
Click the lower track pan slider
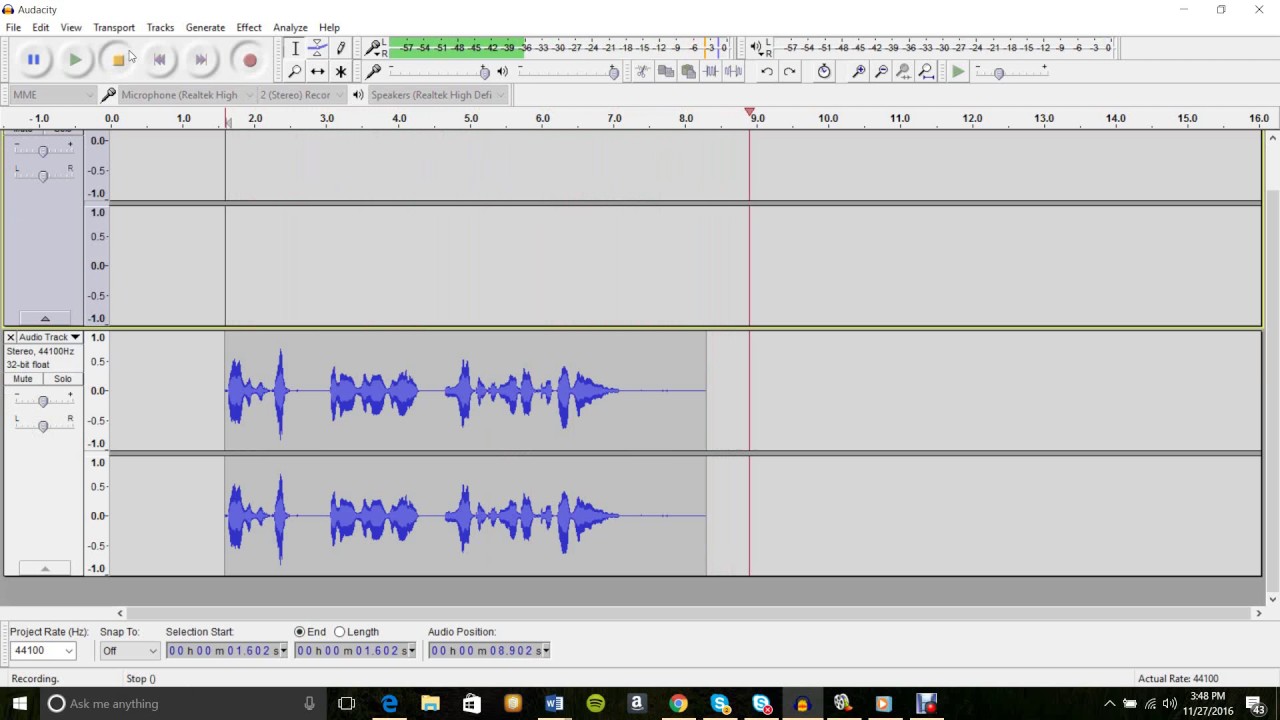pyautogui.click(x=43, y=425)
